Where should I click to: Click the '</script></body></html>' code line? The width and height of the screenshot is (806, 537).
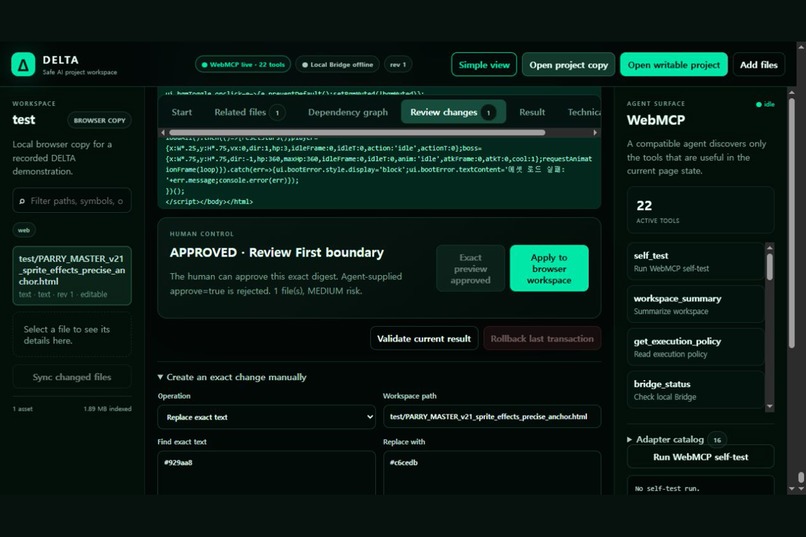(209, 202)
